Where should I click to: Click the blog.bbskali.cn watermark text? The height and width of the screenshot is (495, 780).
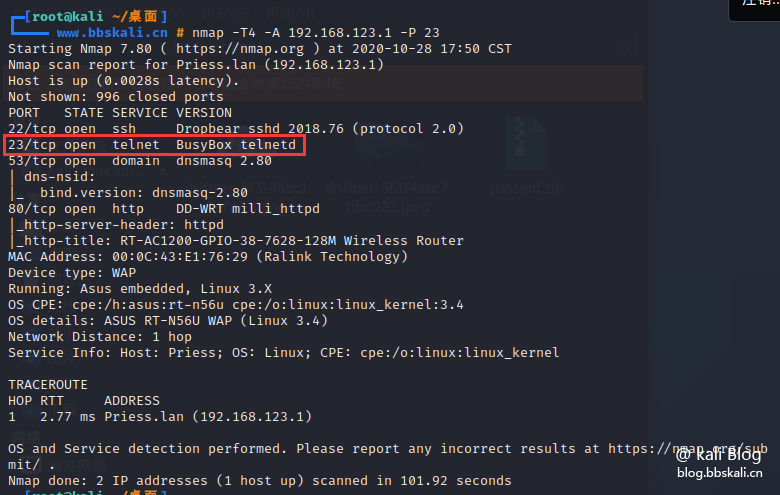(719, 473)
